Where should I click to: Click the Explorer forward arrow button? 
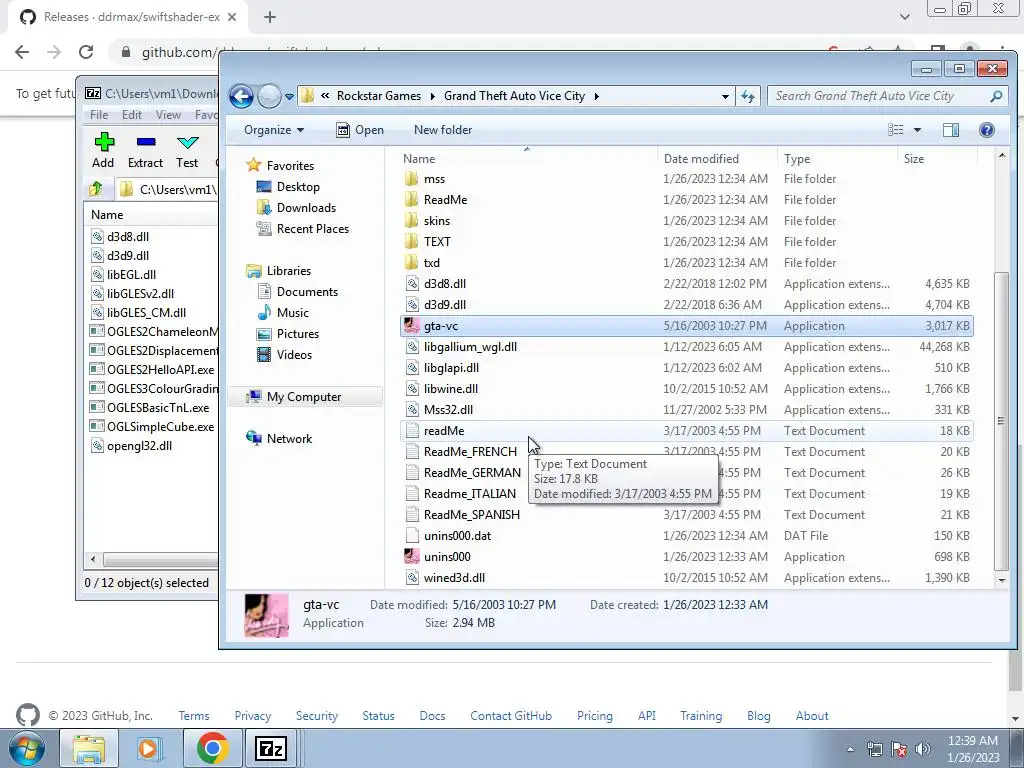(x=269, y=96)
